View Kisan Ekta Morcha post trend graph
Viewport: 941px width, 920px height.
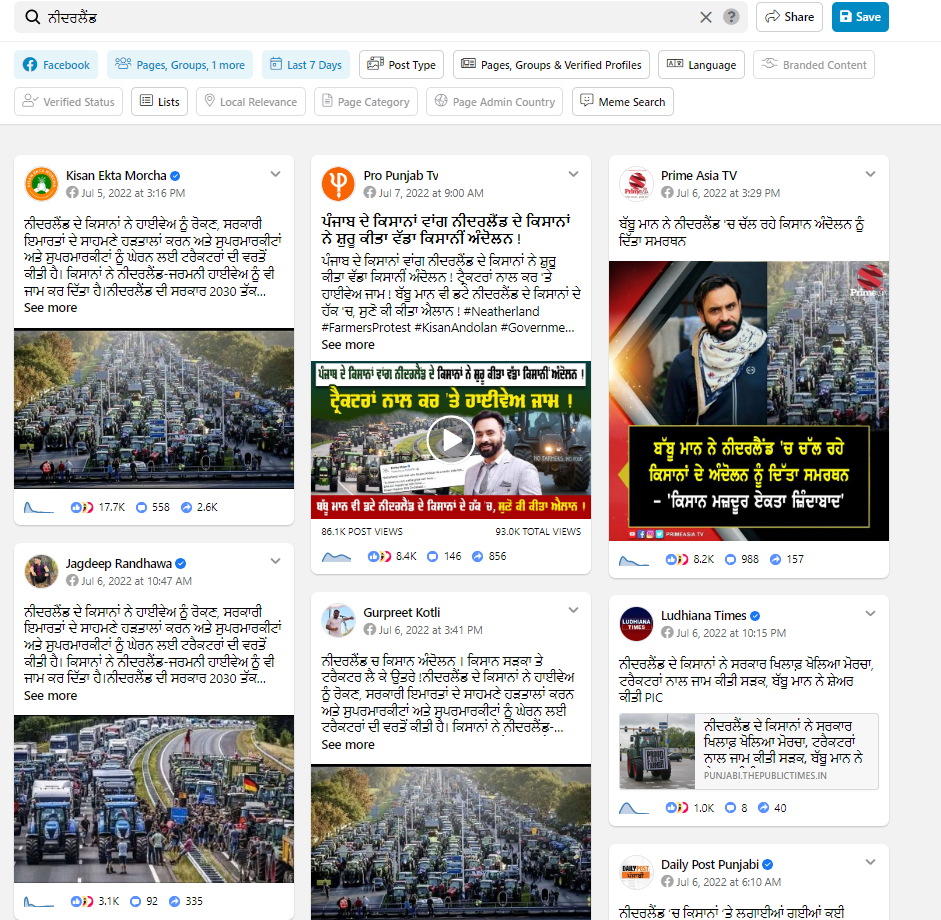point(38,508)
